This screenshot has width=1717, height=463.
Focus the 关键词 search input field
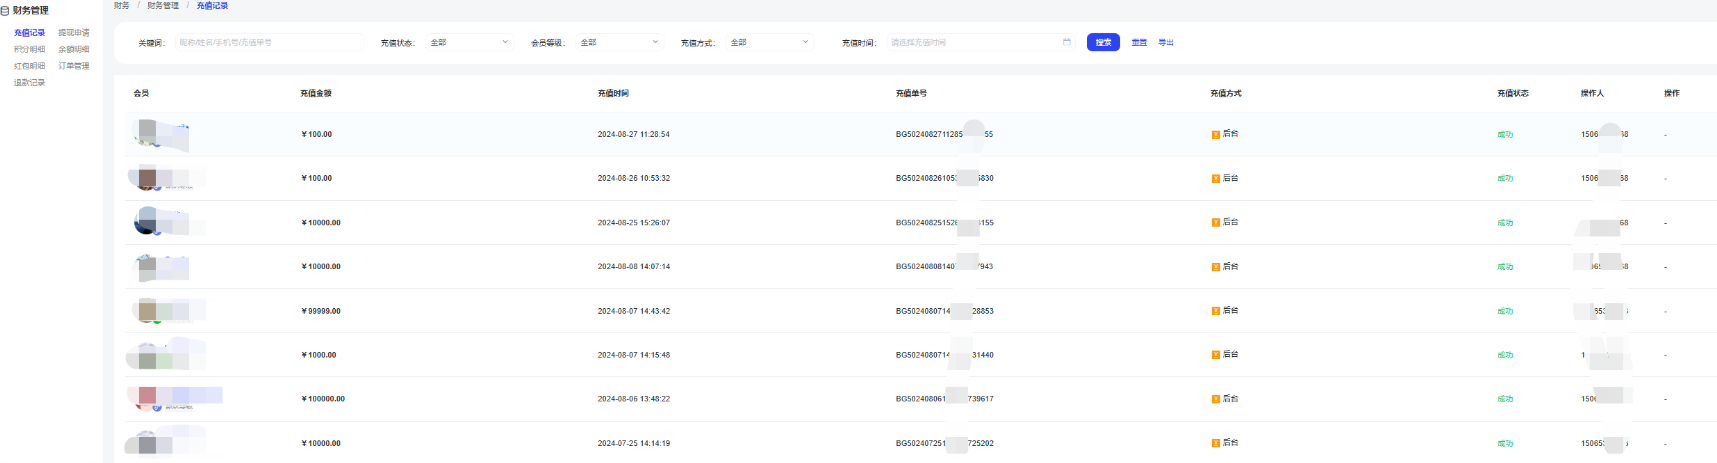(268, 42)
